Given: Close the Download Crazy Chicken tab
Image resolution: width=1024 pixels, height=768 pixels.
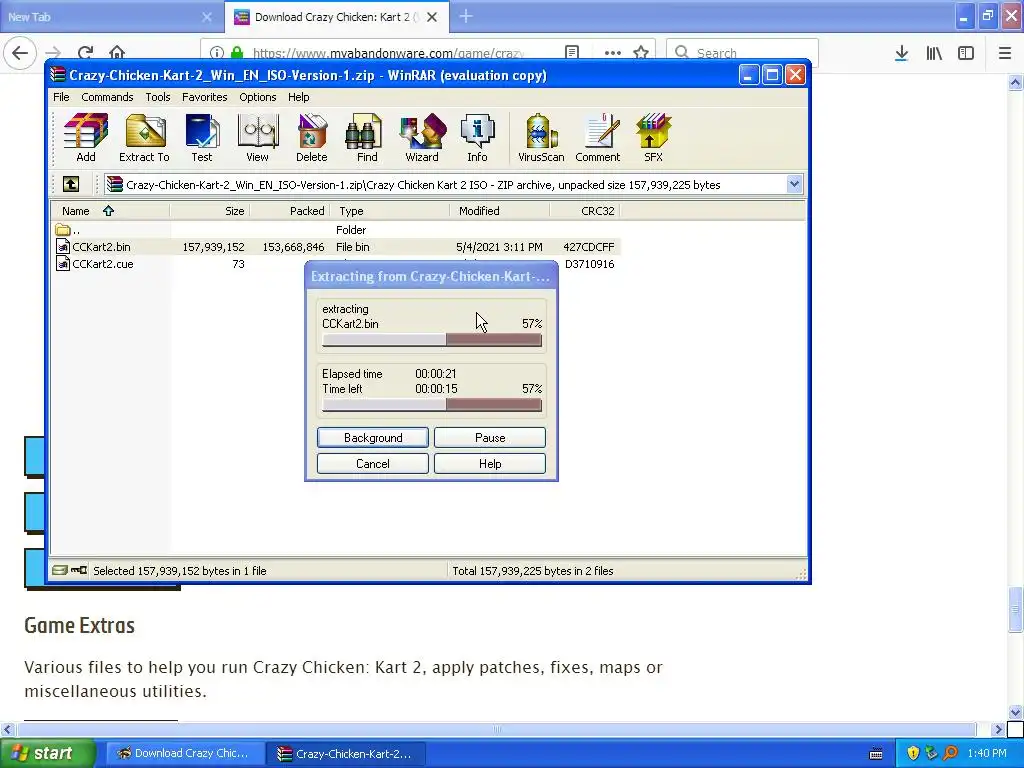Looking at the screenshot, I should (432, 17).
